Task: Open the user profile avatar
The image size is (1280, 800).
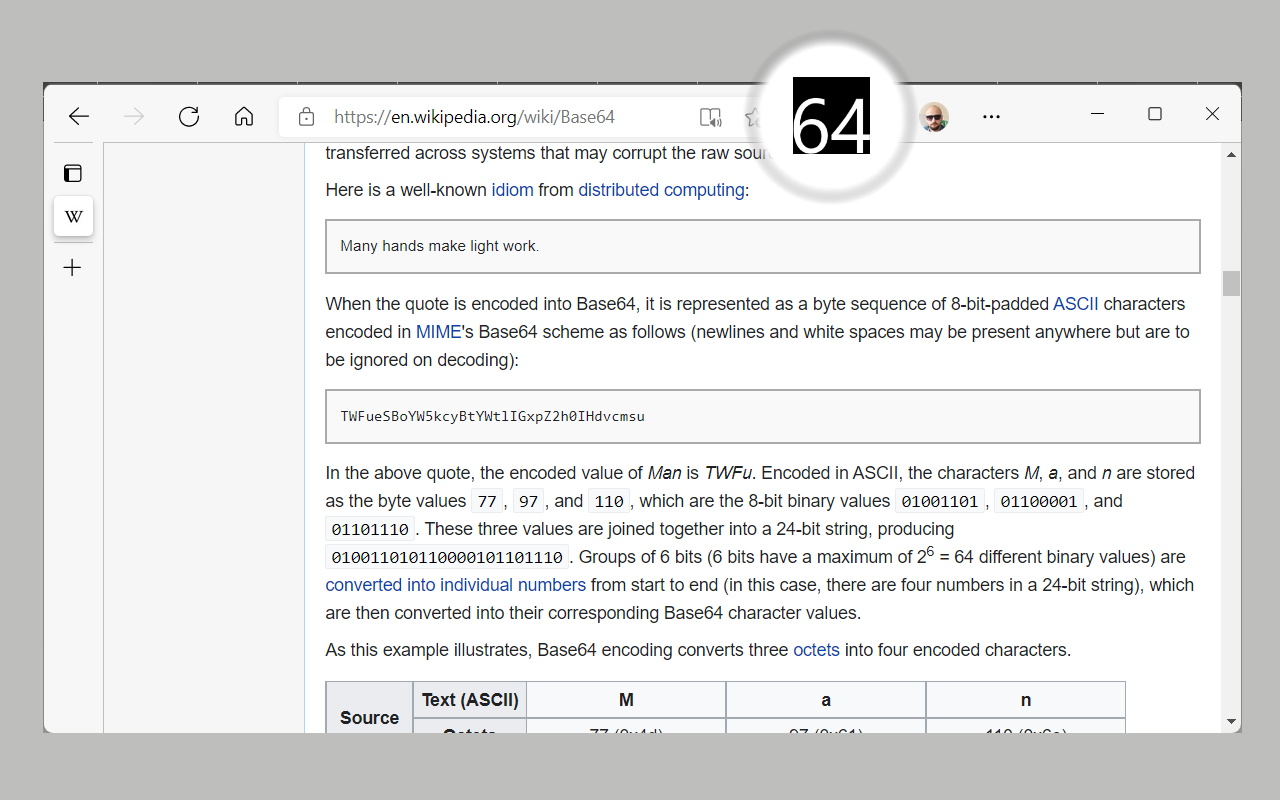Action: point(934,117)
